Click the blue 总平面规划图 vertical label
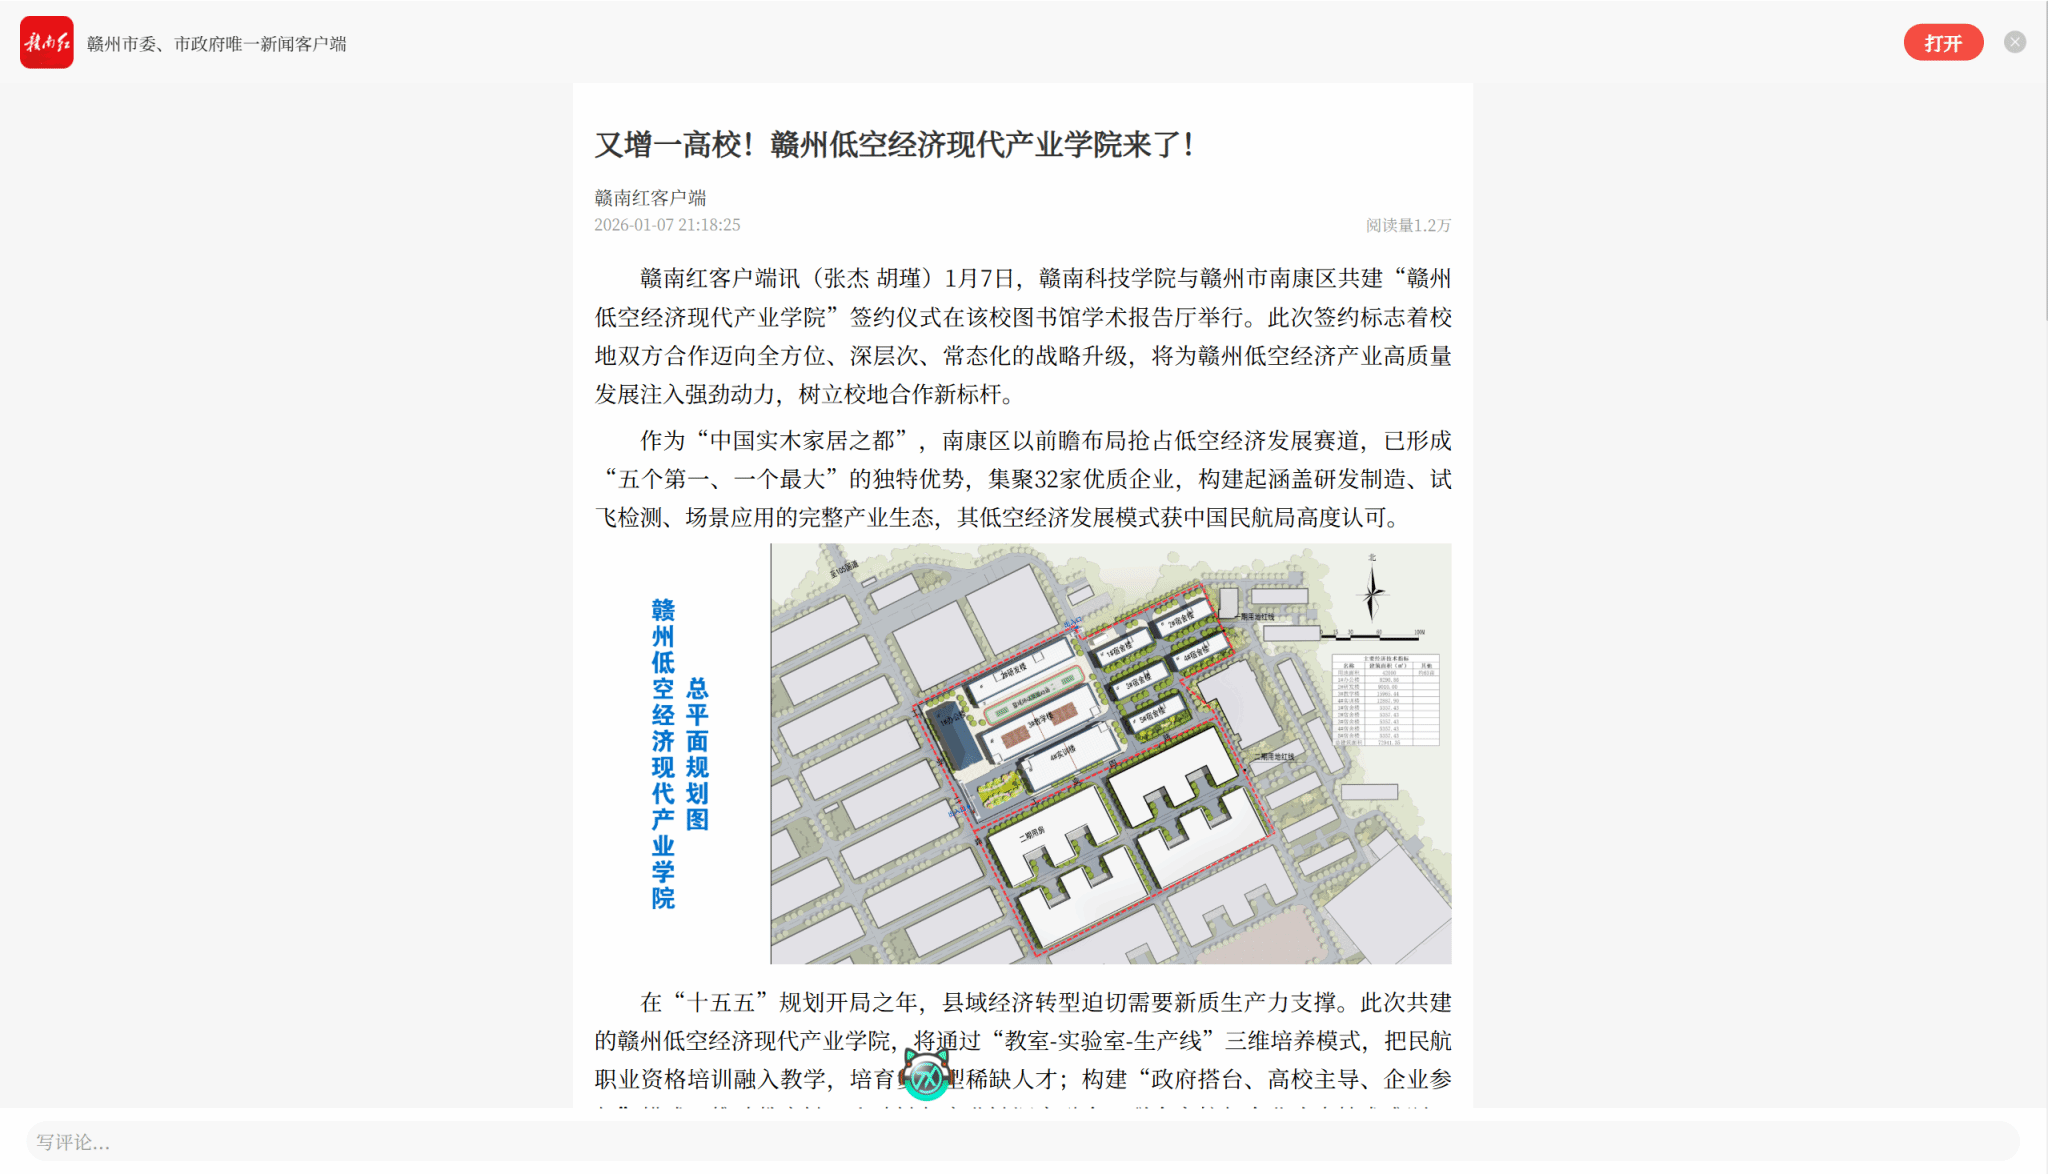 pyautogui.click(x=697, y=753)
